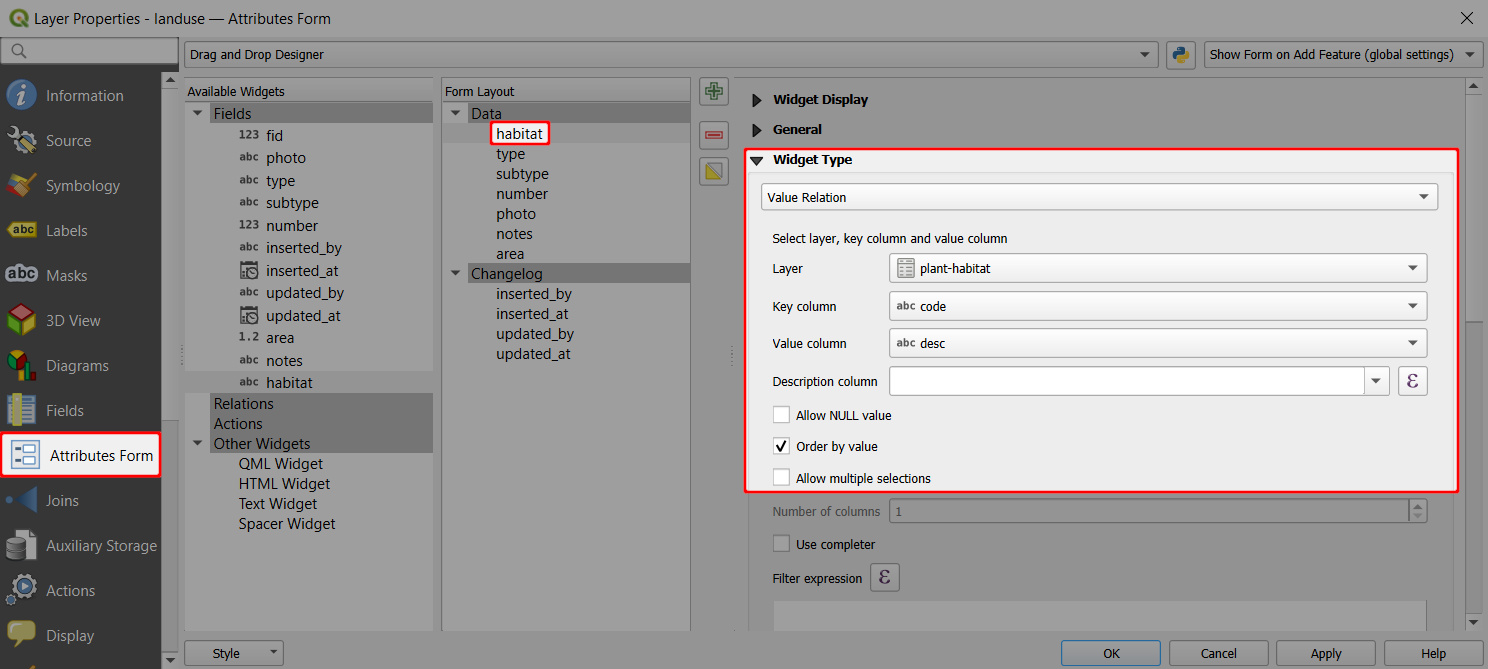Image resolution: width=1488 pixels, height=669 pixels.
Task: Select the photo field in Available Widgets
Action: (286, 158)
